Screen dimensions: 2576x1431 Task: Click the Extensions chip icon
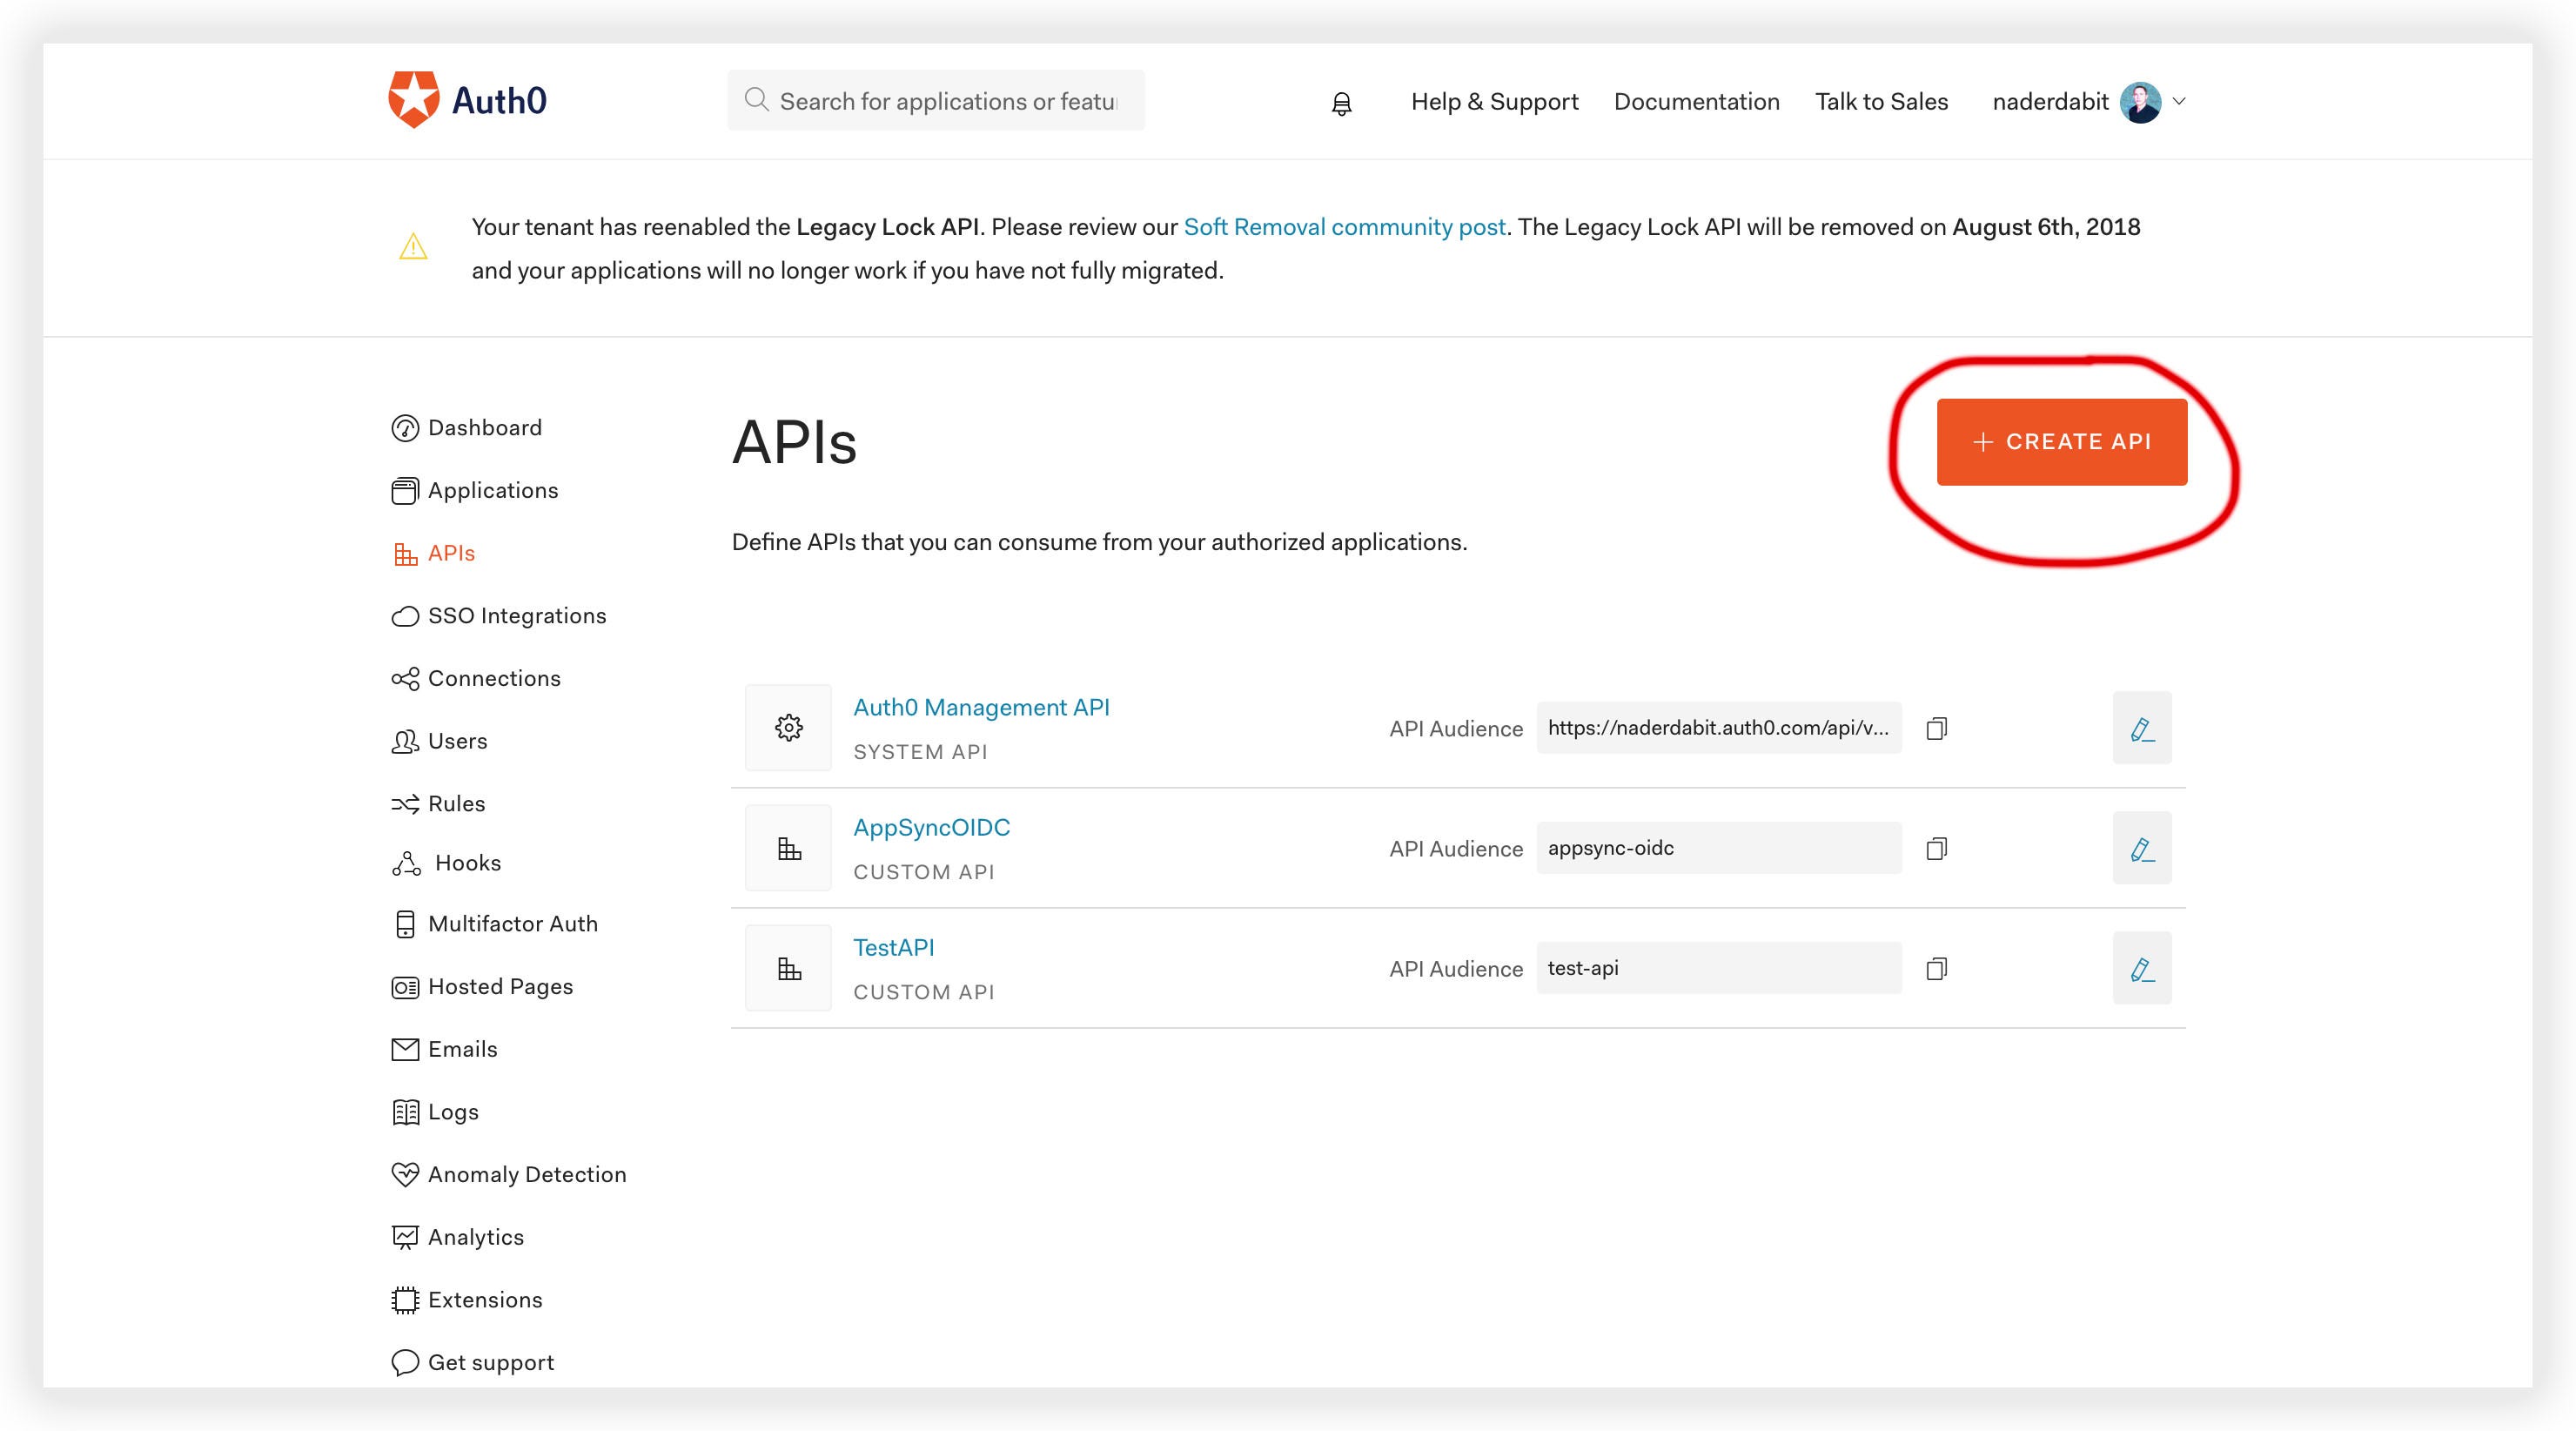point(405,1300)
